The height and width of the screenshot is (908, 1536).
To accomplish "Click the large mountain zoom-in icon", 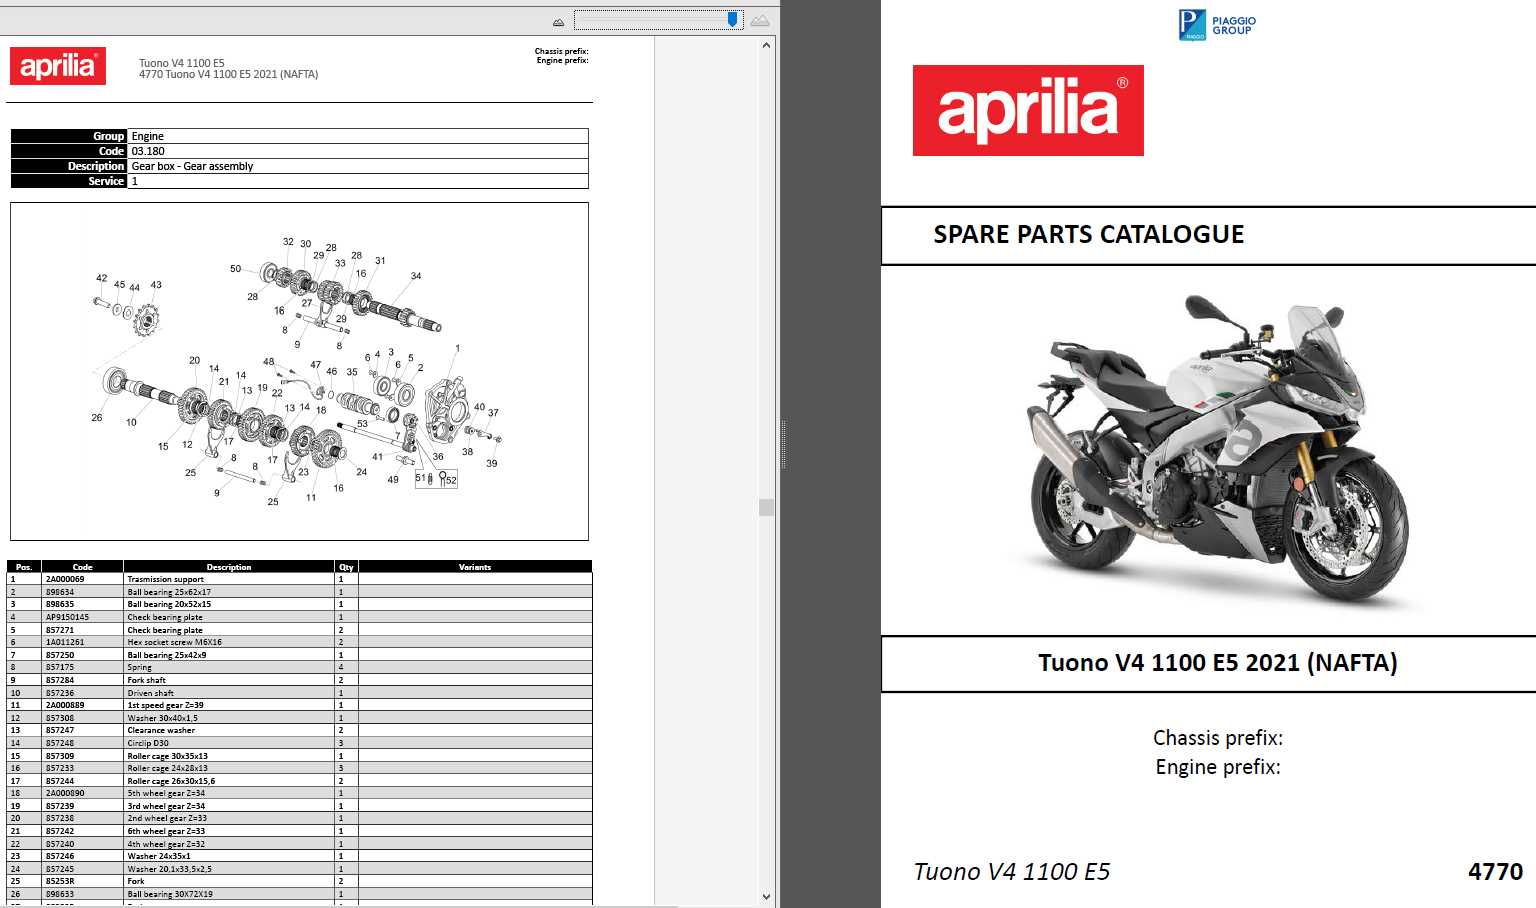I will [760, 20].
